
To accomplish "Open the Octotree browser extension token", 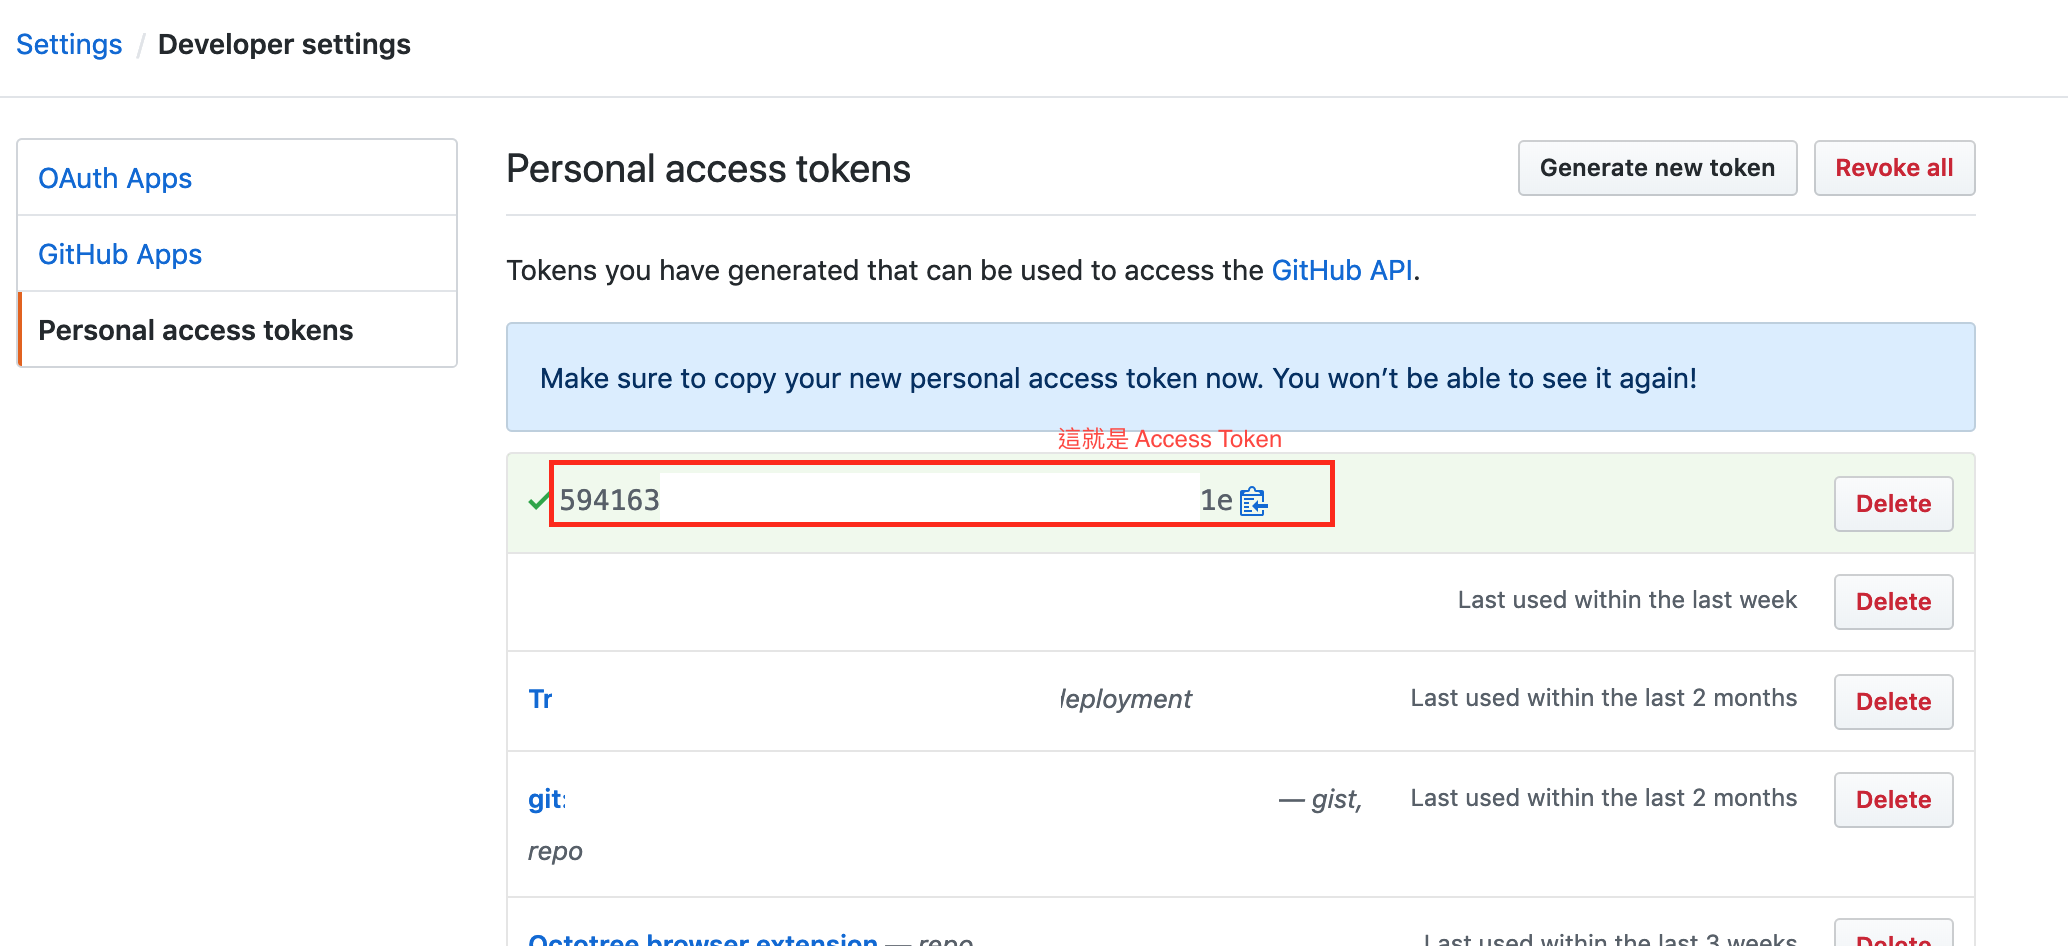I will (700, 936).
